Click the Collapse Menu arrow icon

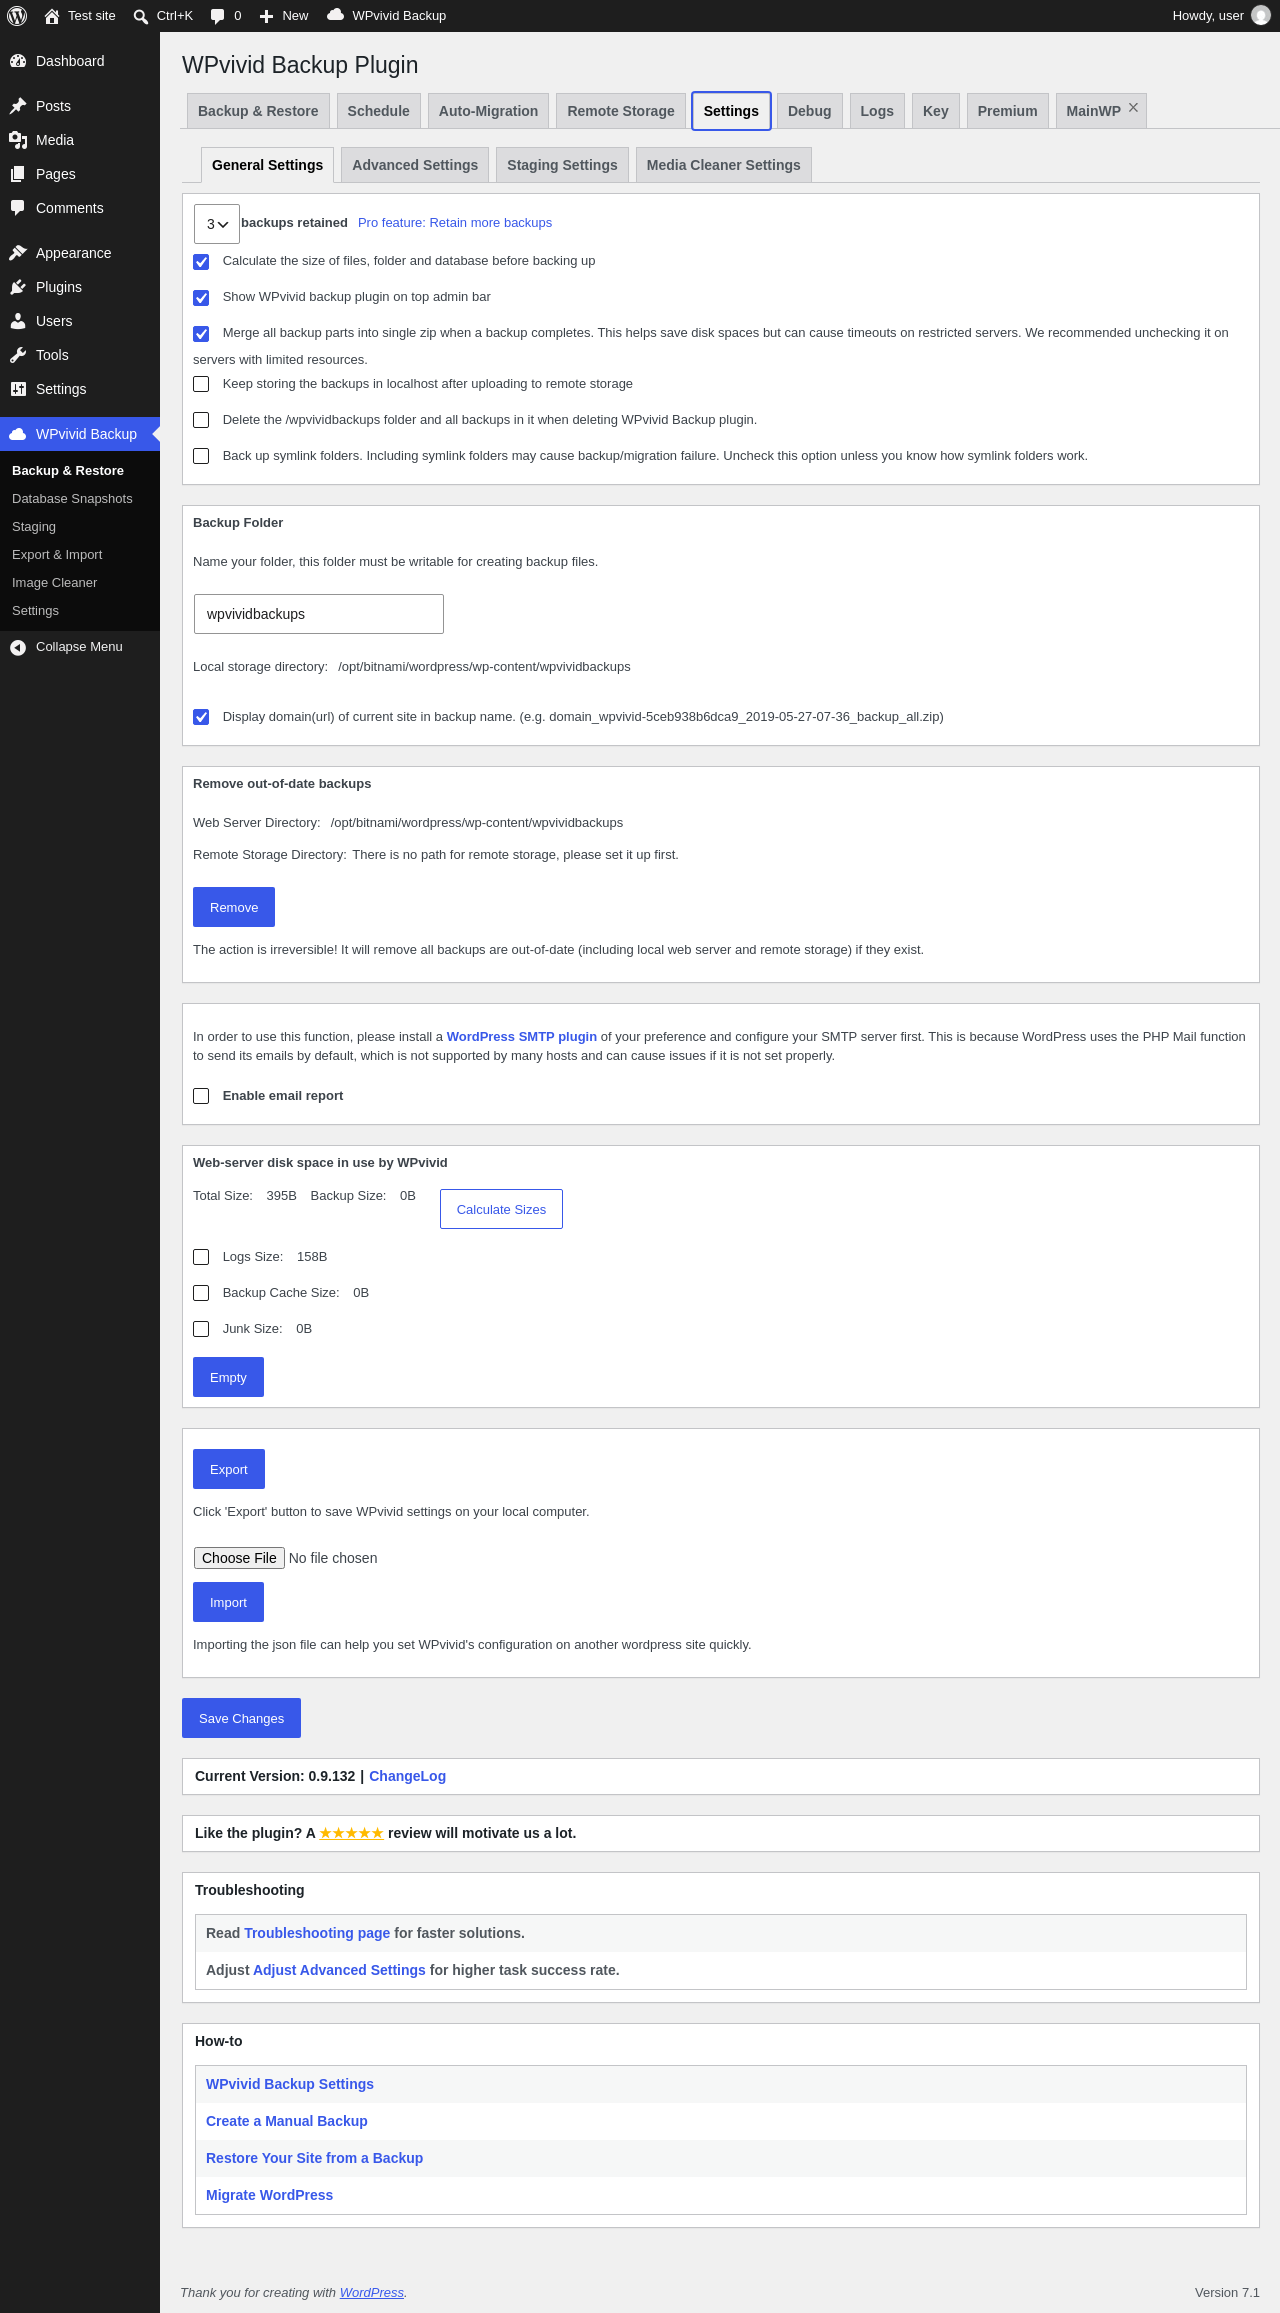[18, 647]
